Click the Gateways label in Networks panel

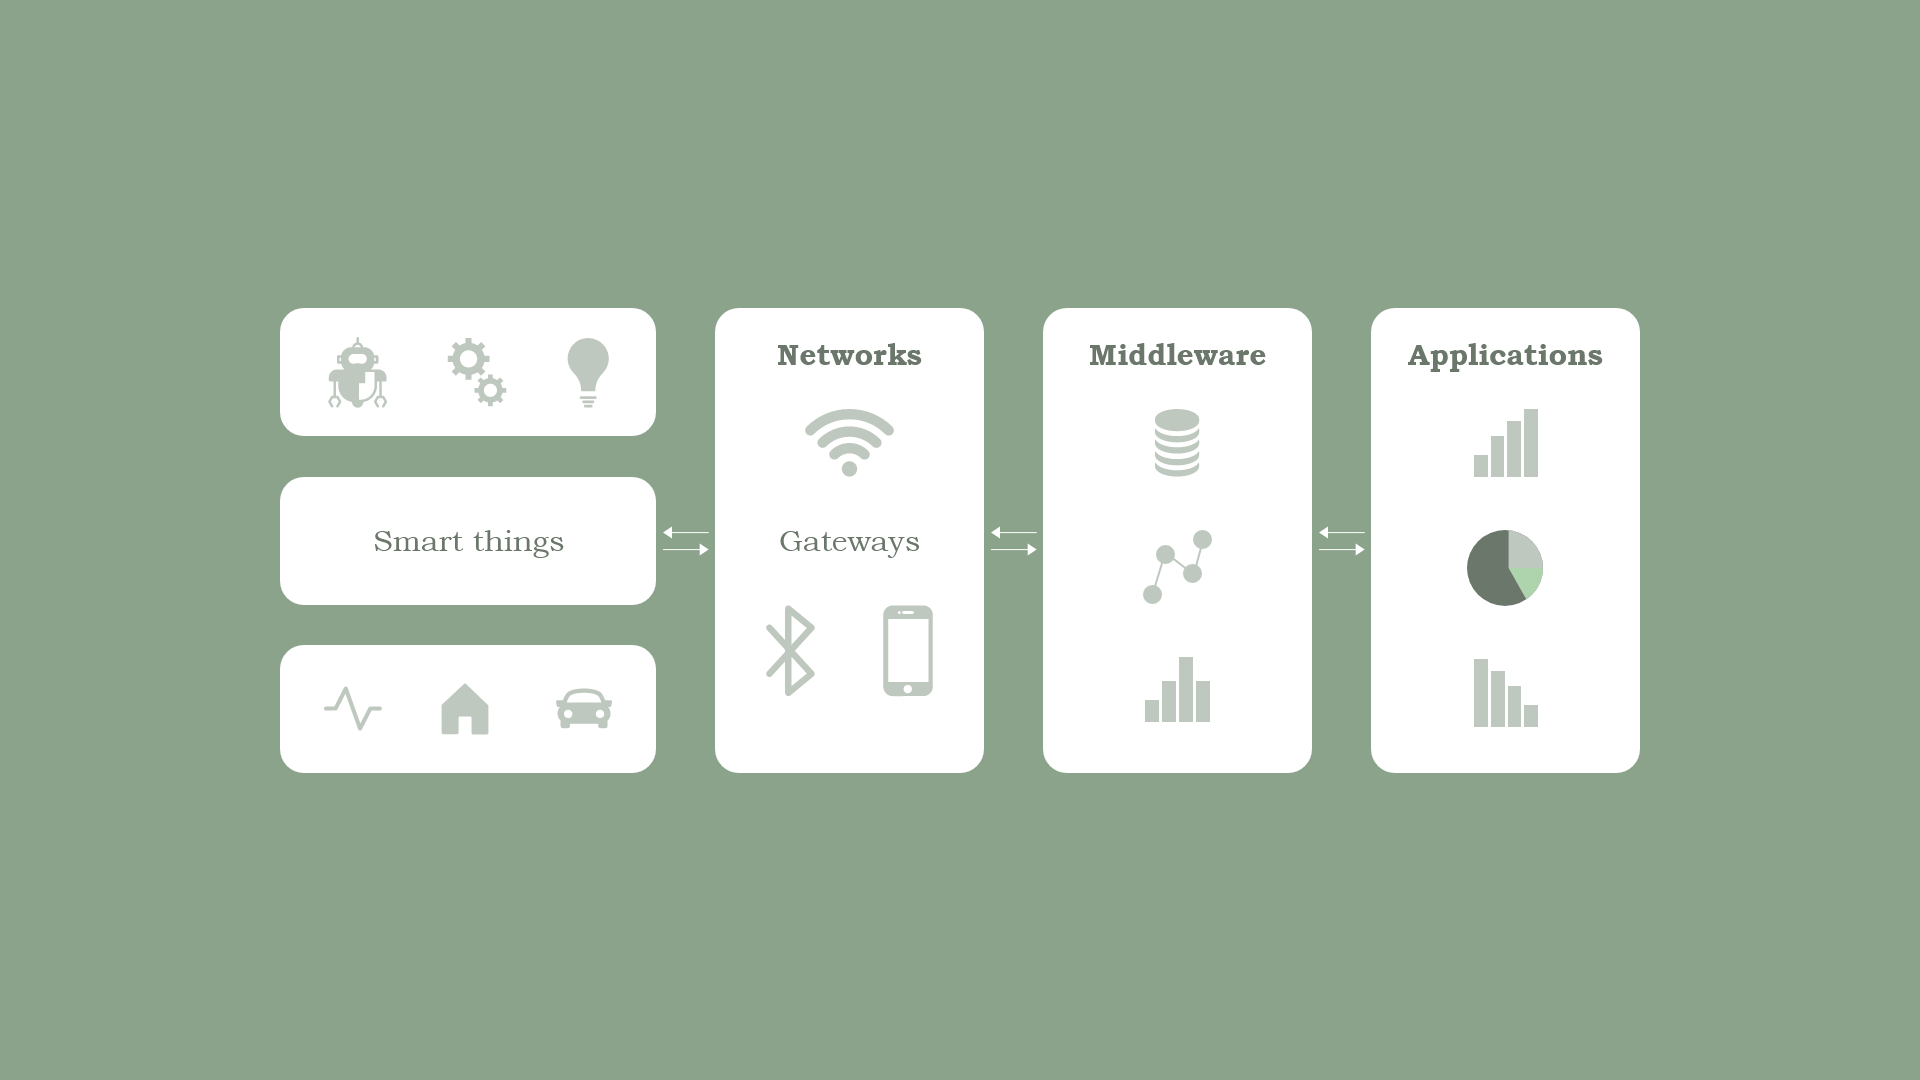pos(849,541)
